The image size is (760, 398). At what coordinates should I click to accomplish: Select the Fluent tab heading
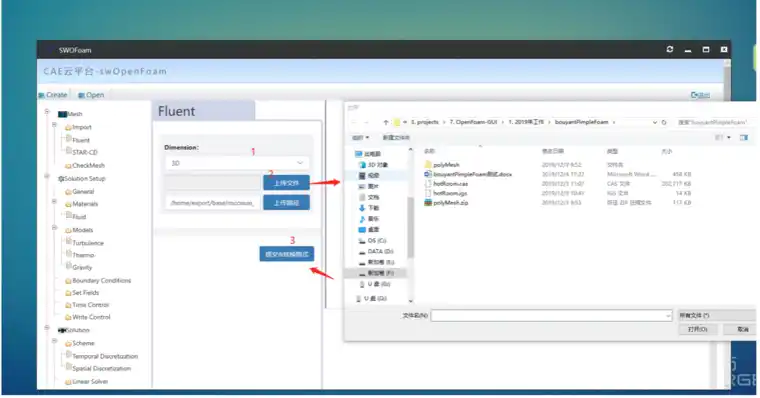[x=176, y=111]
